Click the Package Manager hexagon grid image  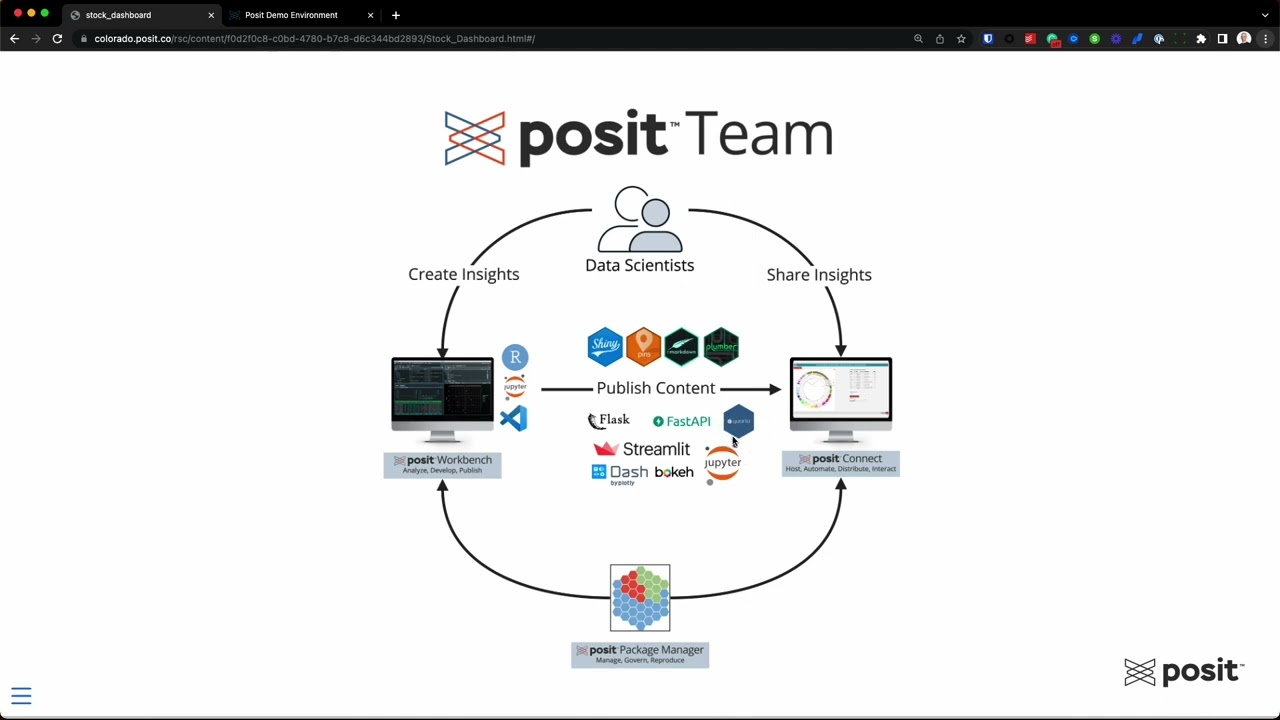(640, 598)
